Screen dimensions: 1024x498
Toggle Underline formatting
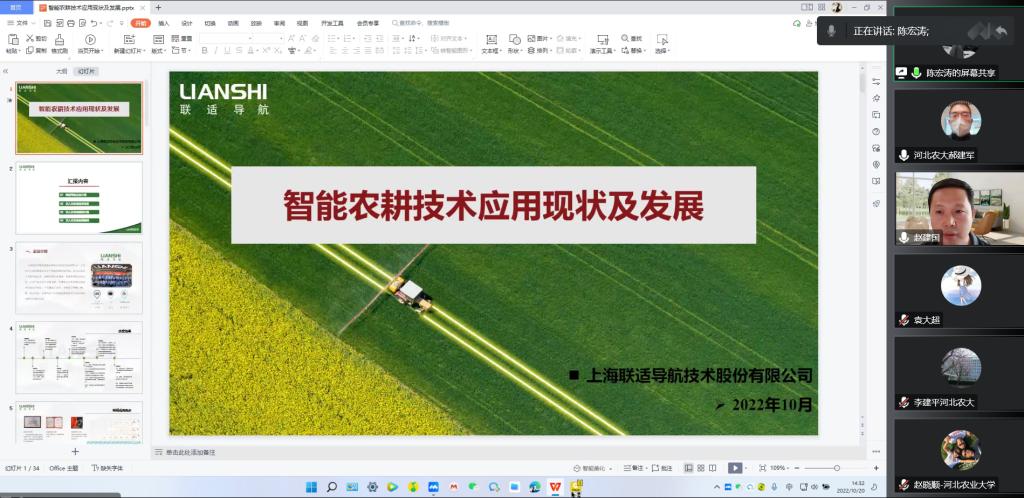coord(227,50)
